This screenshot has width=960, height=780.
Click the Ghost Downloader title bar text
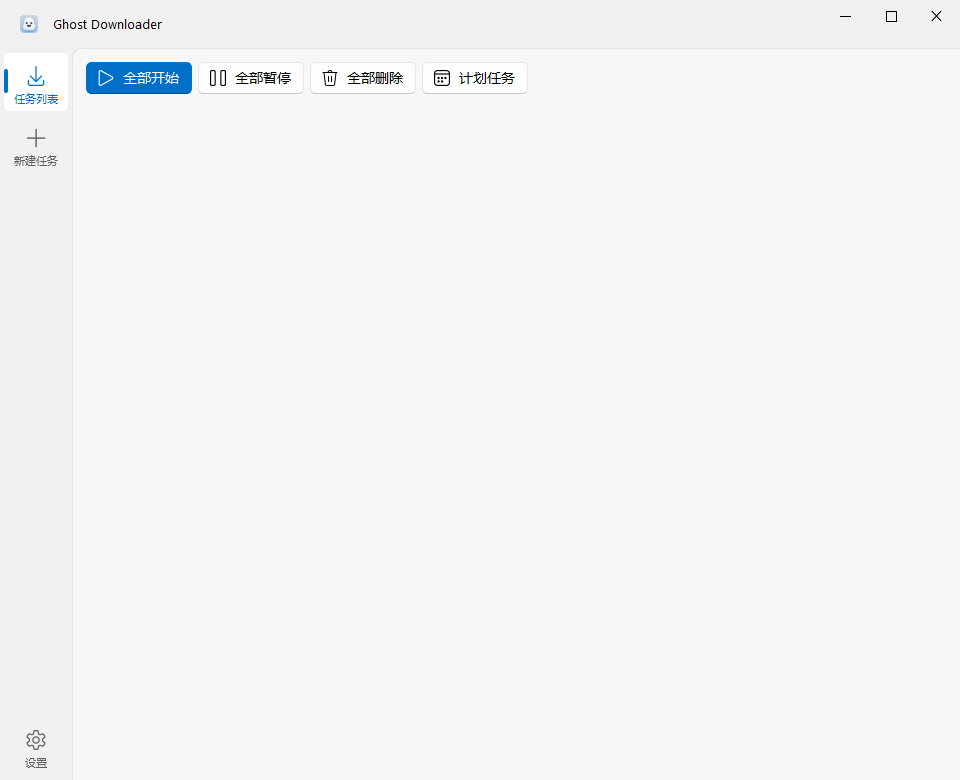(107, 24)
